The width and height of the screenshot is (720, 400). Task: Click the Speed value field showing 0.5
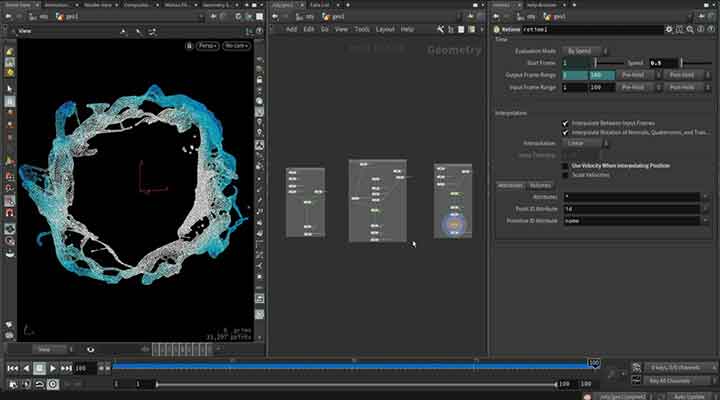tap(663, 63)
